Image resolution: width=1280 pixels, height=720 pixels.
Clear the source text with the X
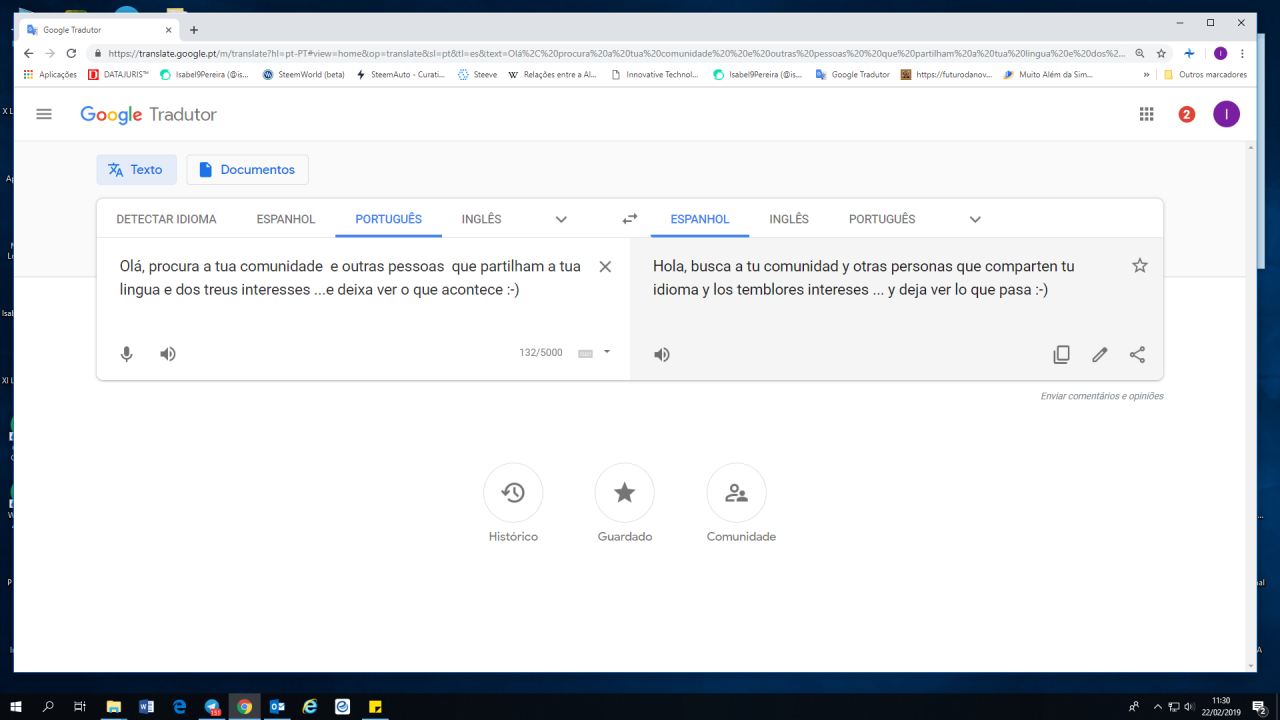(x=605, y=267)
